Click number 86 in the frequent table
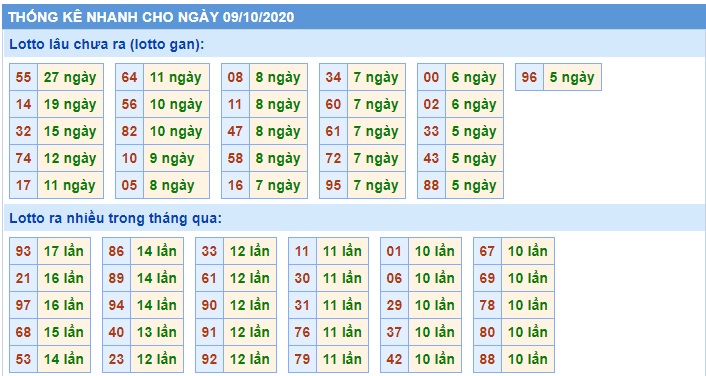Viewport: 706px width, 376px height. tap(116, 251)
